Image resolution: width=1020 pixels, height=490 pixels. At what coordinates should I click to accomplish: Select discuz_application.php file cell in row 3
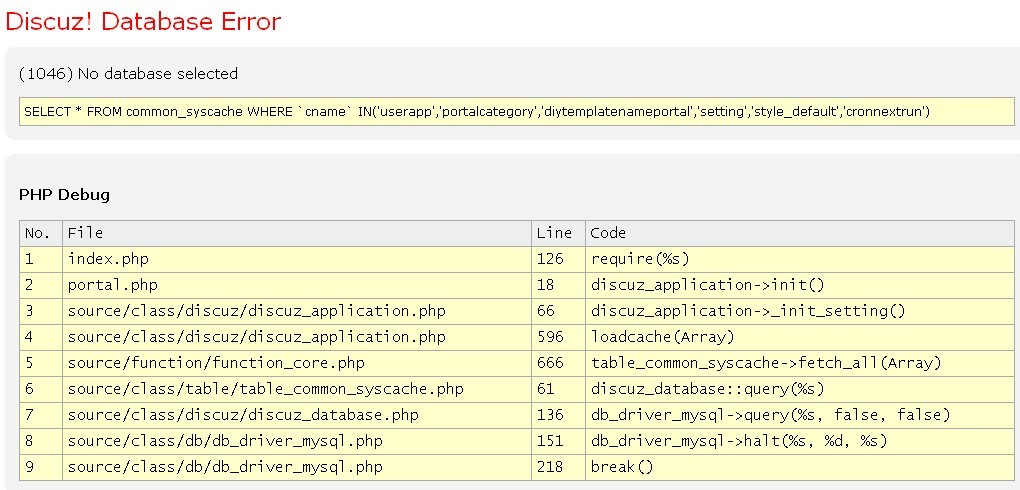click(x=297, y=311)
